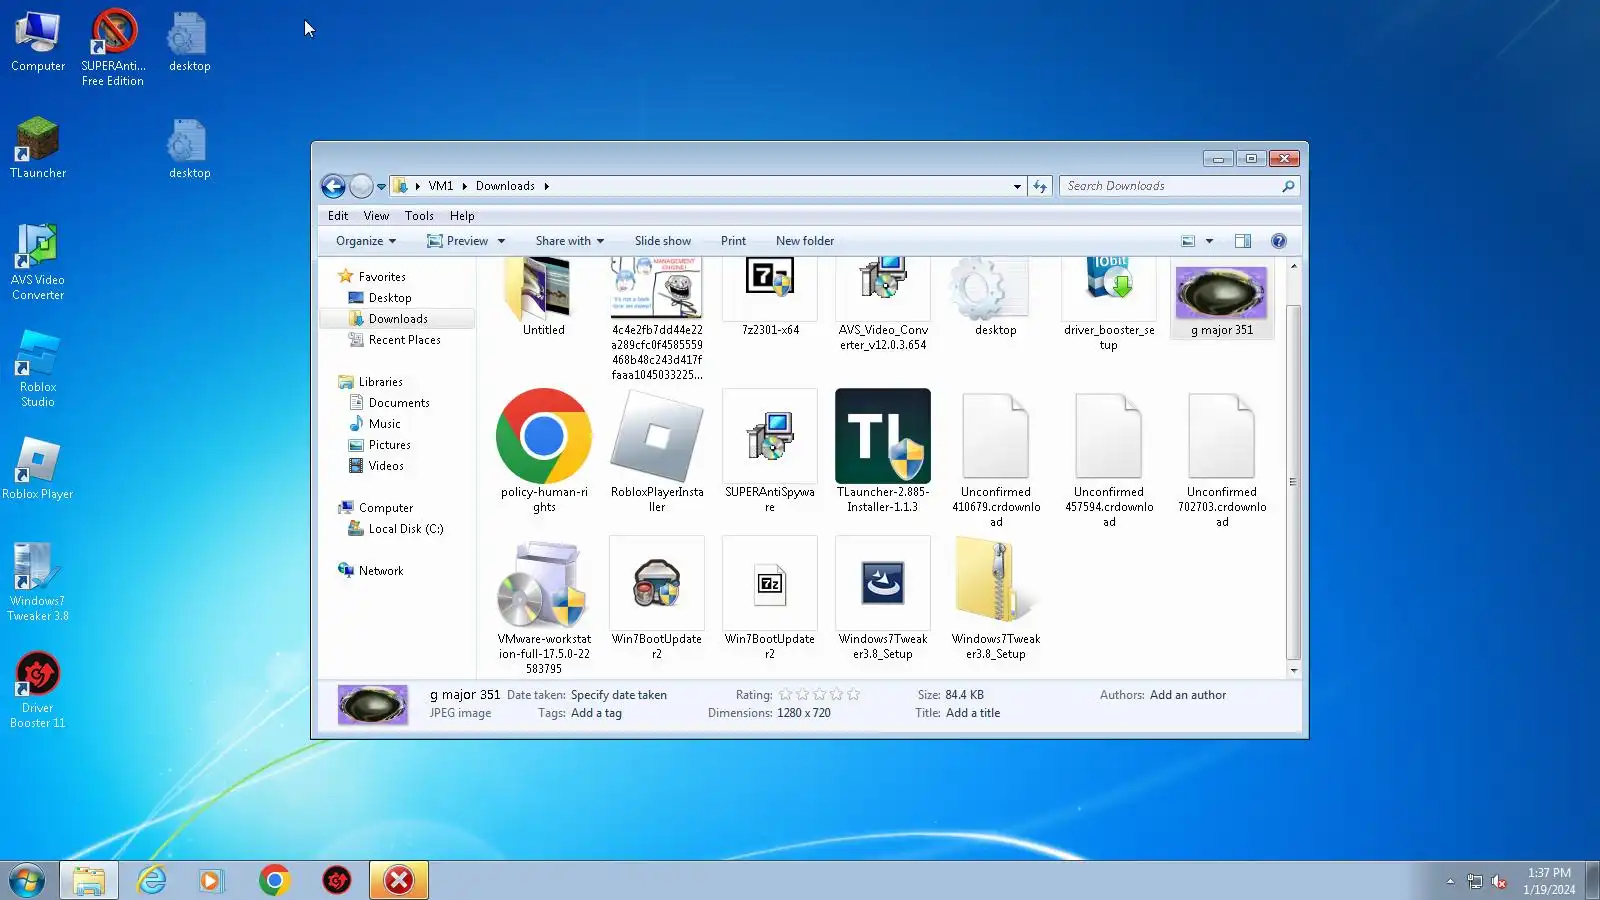The height and width of the screenshot is (900, 1600).
Task: Select the TLauncher-2.885-Installer file
Action: click(x=883, y=451)
